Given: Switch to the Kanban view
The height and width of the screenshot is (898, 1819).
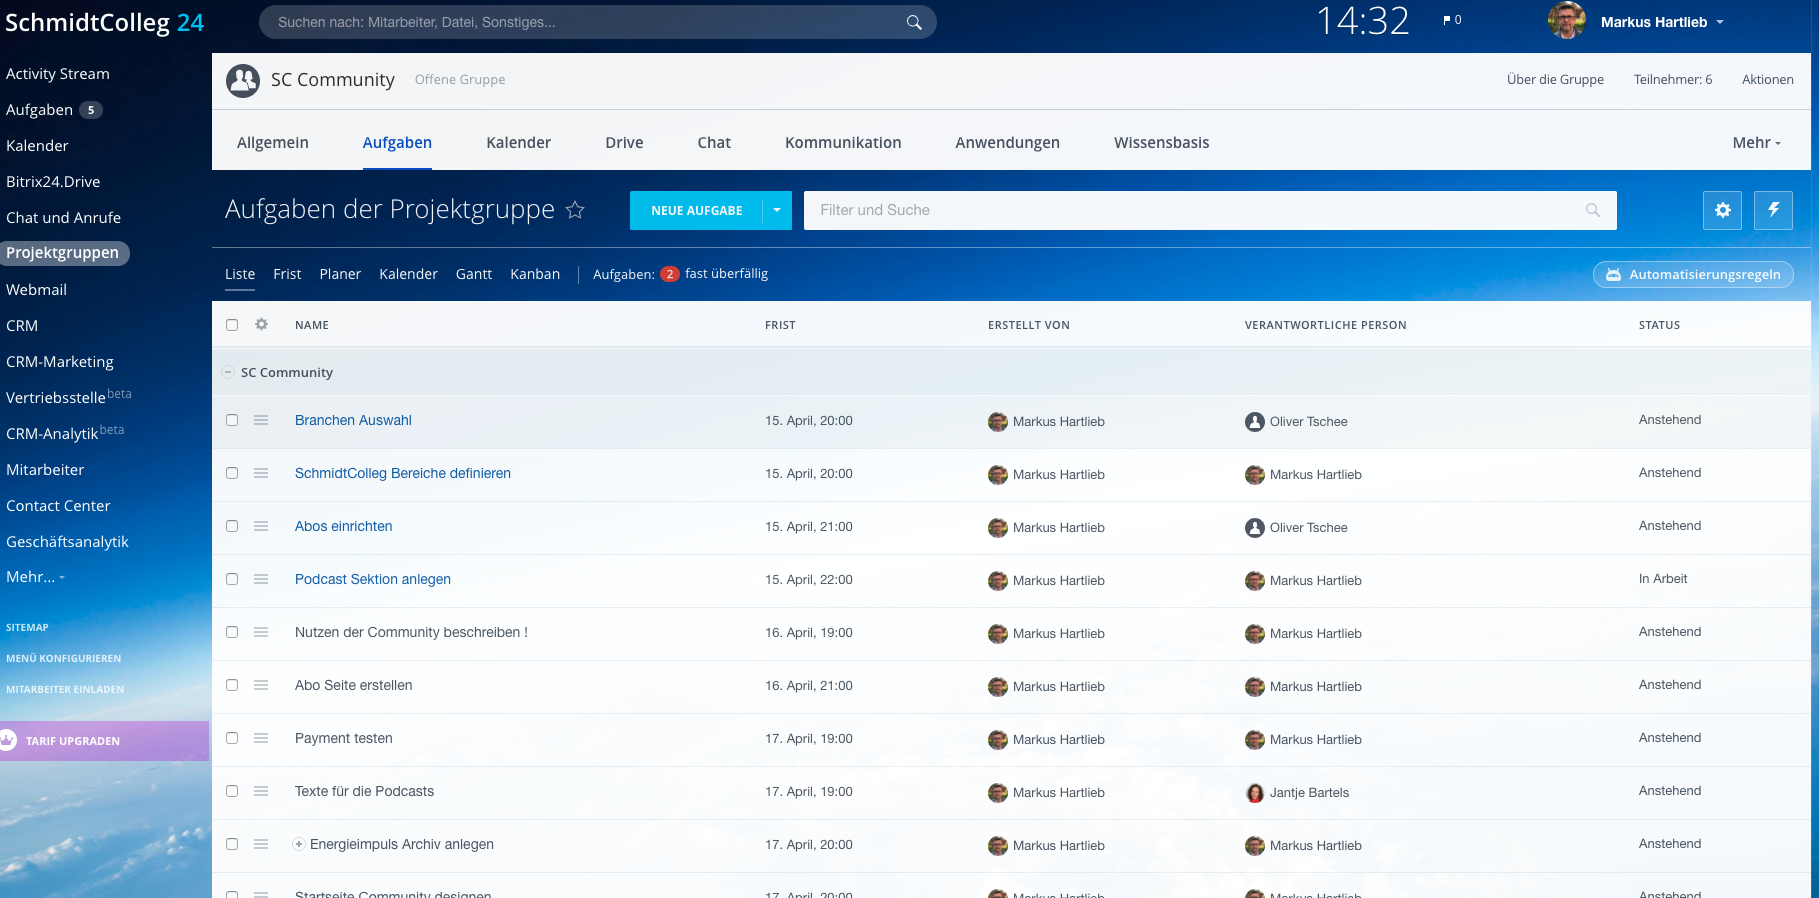Looking at the screenshot, I should (535, 274).
